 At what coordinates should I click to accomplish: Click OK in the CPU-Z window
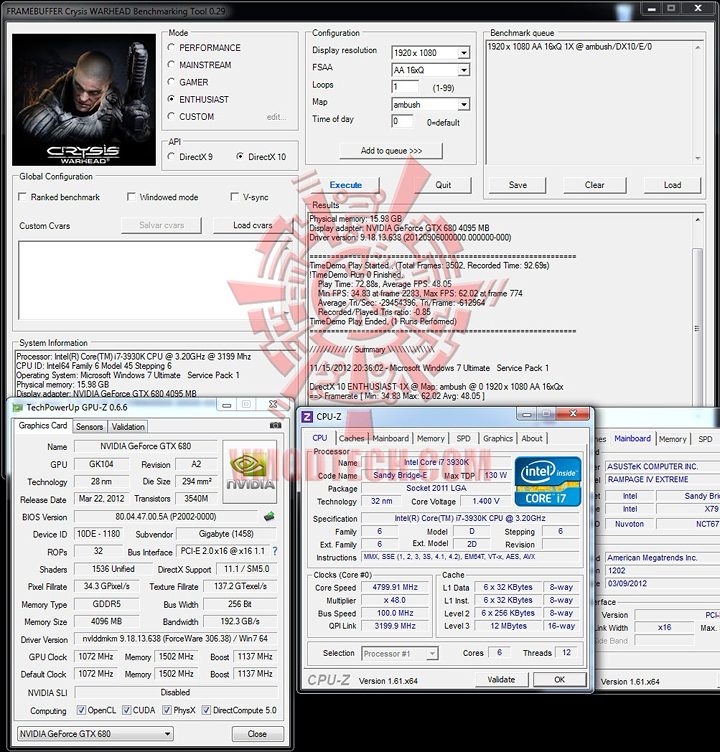point(559,680)
